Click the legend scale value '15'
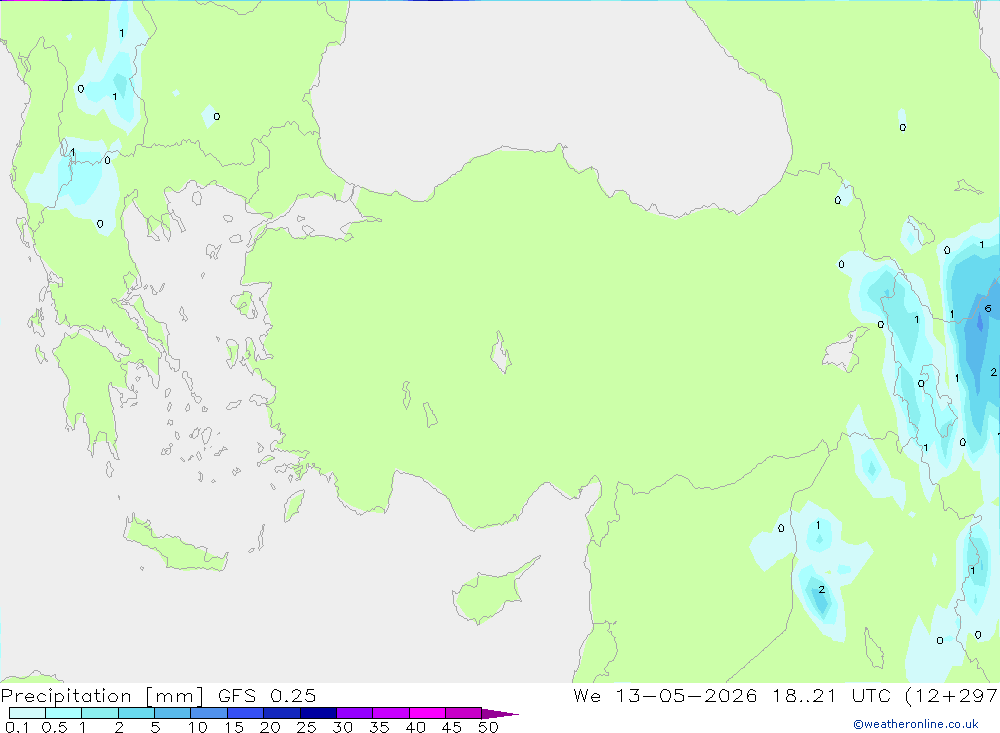 click(x=234, y=727)
